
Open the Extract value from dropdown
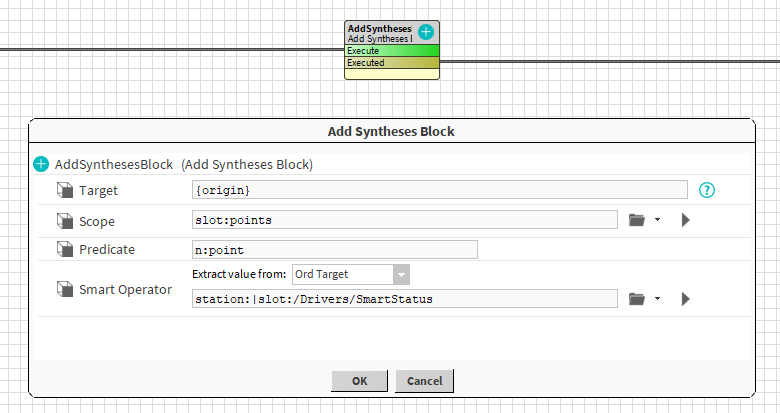click(401, 274)
